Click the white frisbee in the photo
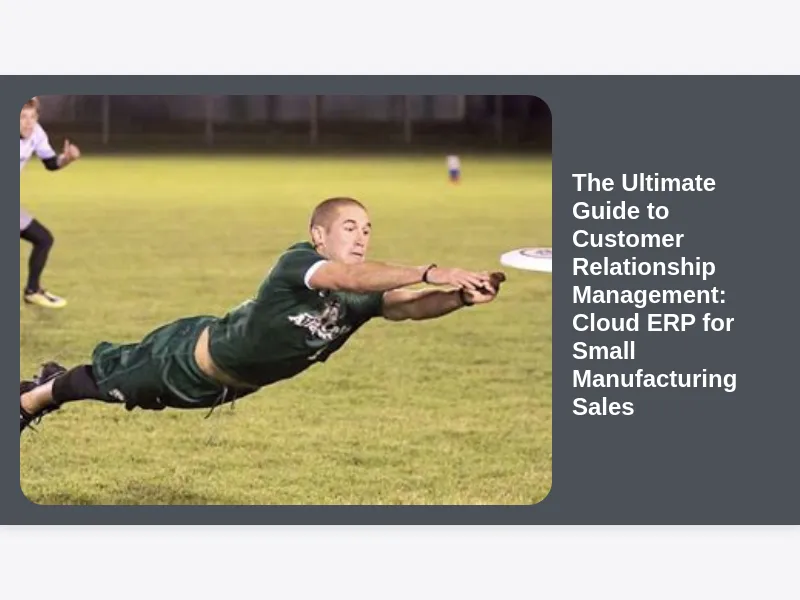The image size is (800, 600). click(x=526, y=259)
